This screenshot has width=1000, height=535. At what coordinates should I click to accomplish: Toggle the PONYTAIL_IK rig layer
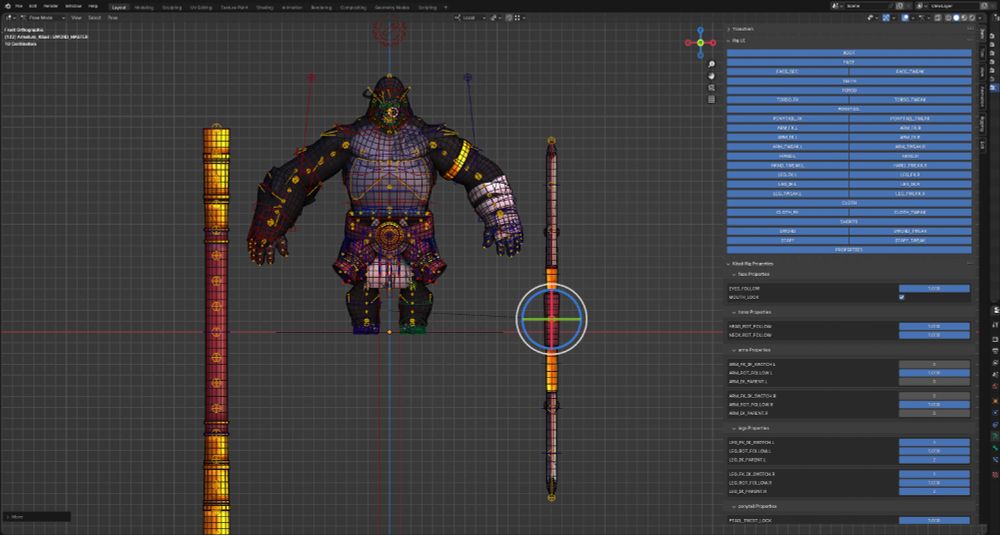click(788, 119)
